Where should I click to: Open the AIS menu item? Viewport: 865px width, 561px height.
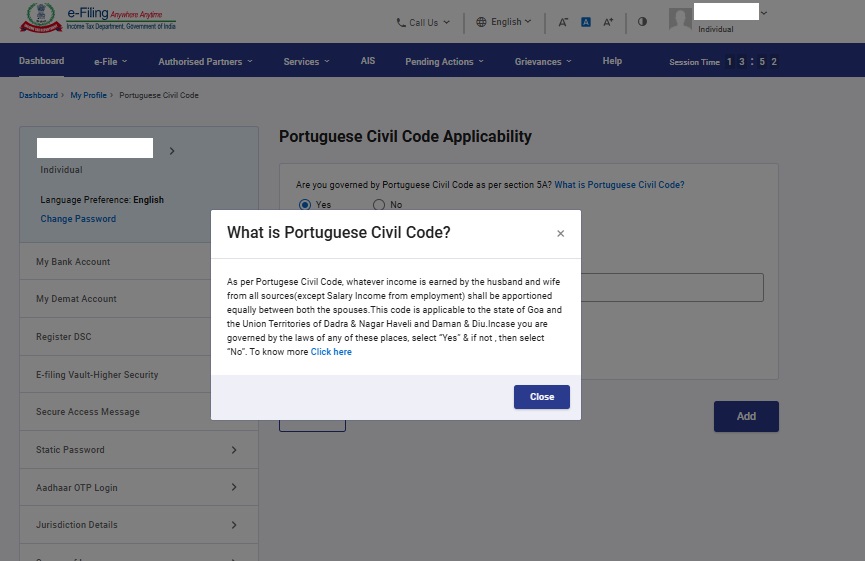[x=368, y=61]
